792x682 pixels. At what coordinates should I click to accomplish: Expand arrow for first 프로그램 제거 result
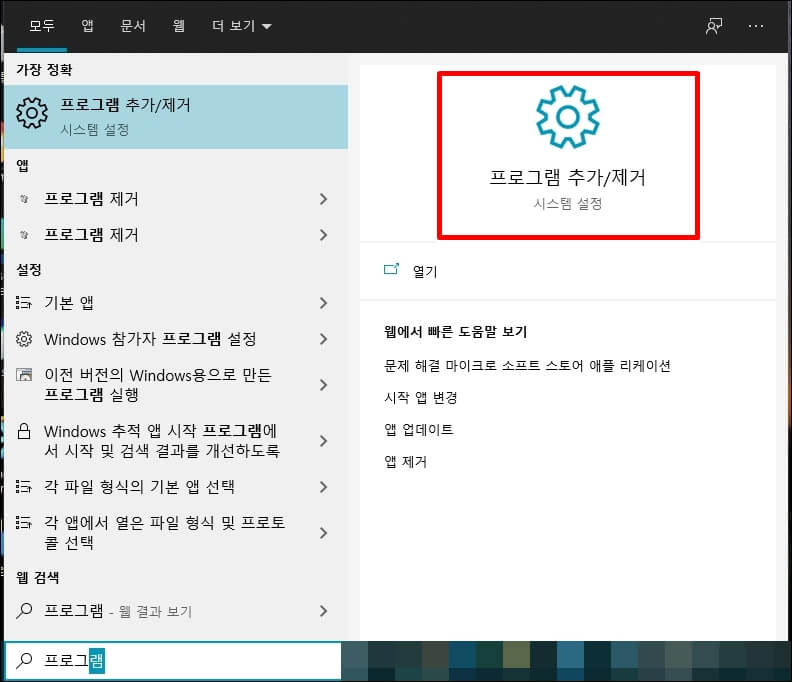(323, 199)
